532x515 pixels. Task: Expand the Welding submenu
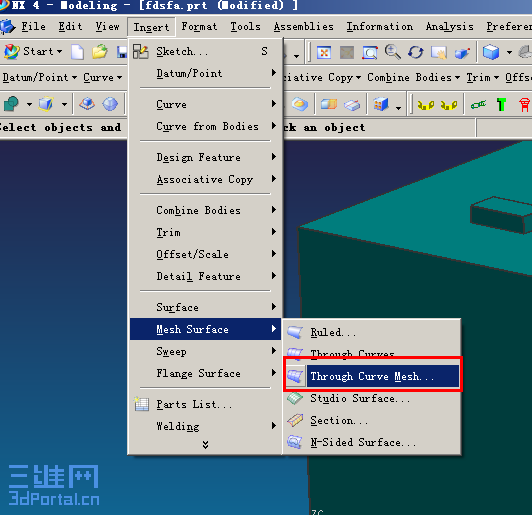205,426
